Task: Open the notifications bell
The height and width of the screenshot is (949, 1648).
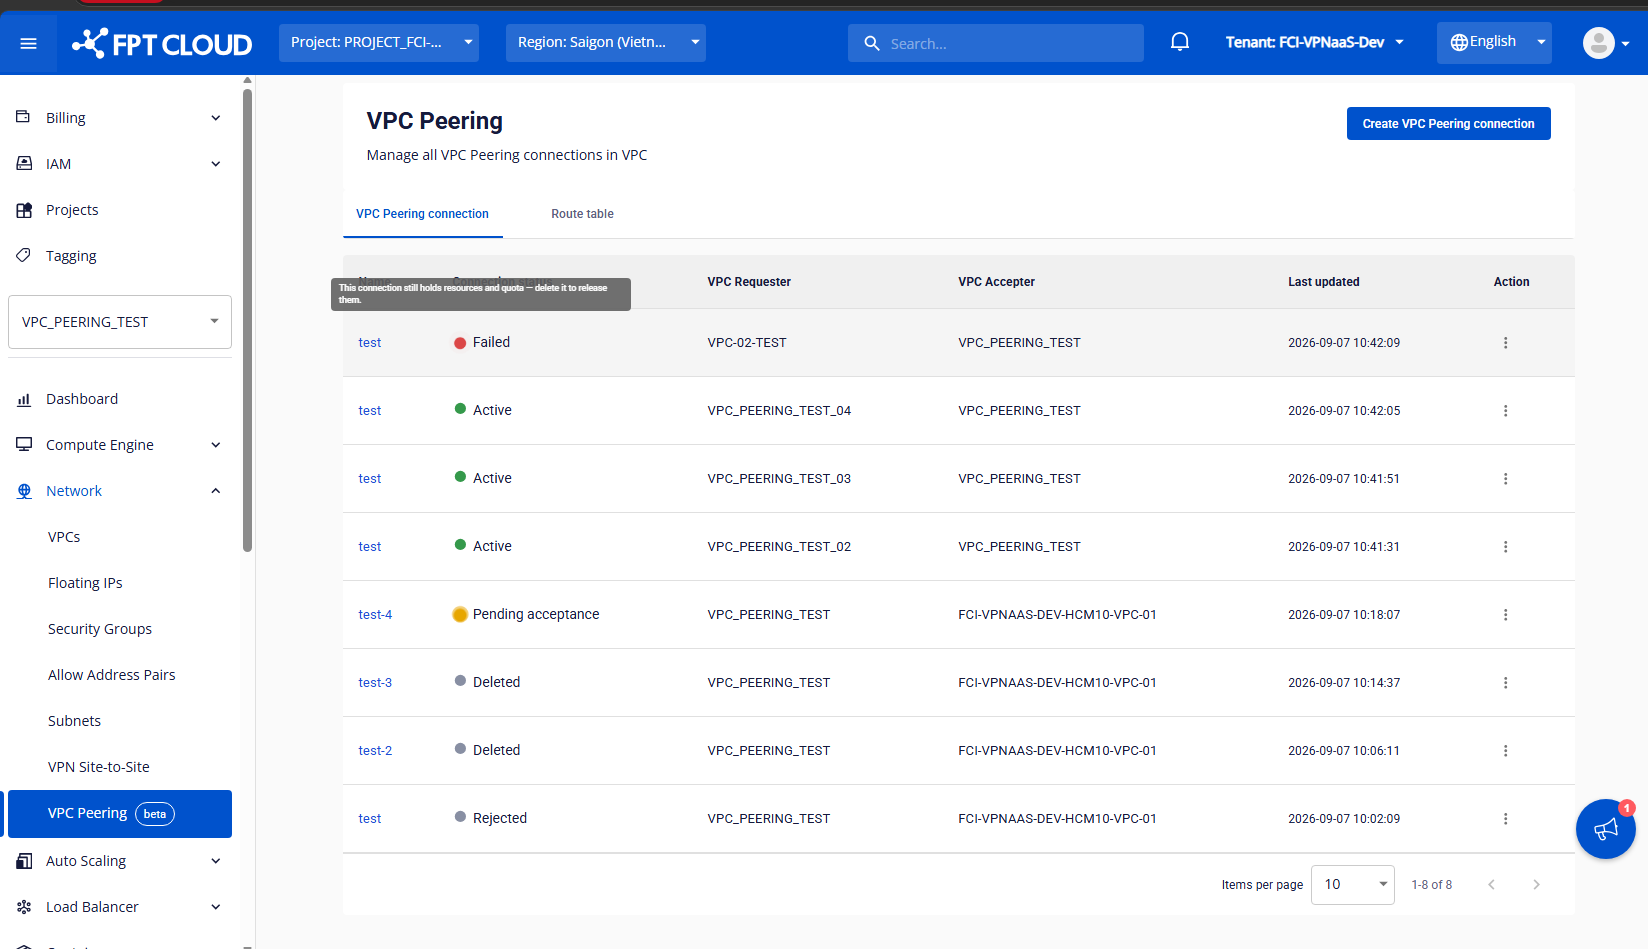Action: 1180,42
